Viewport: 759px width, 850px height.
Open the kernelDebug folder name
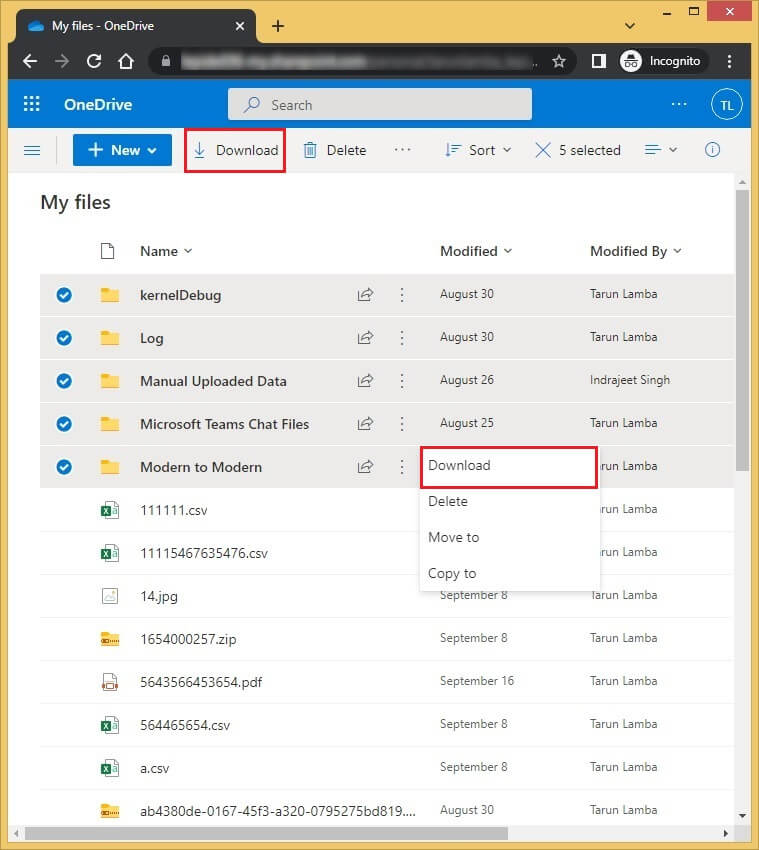point(181,295)
